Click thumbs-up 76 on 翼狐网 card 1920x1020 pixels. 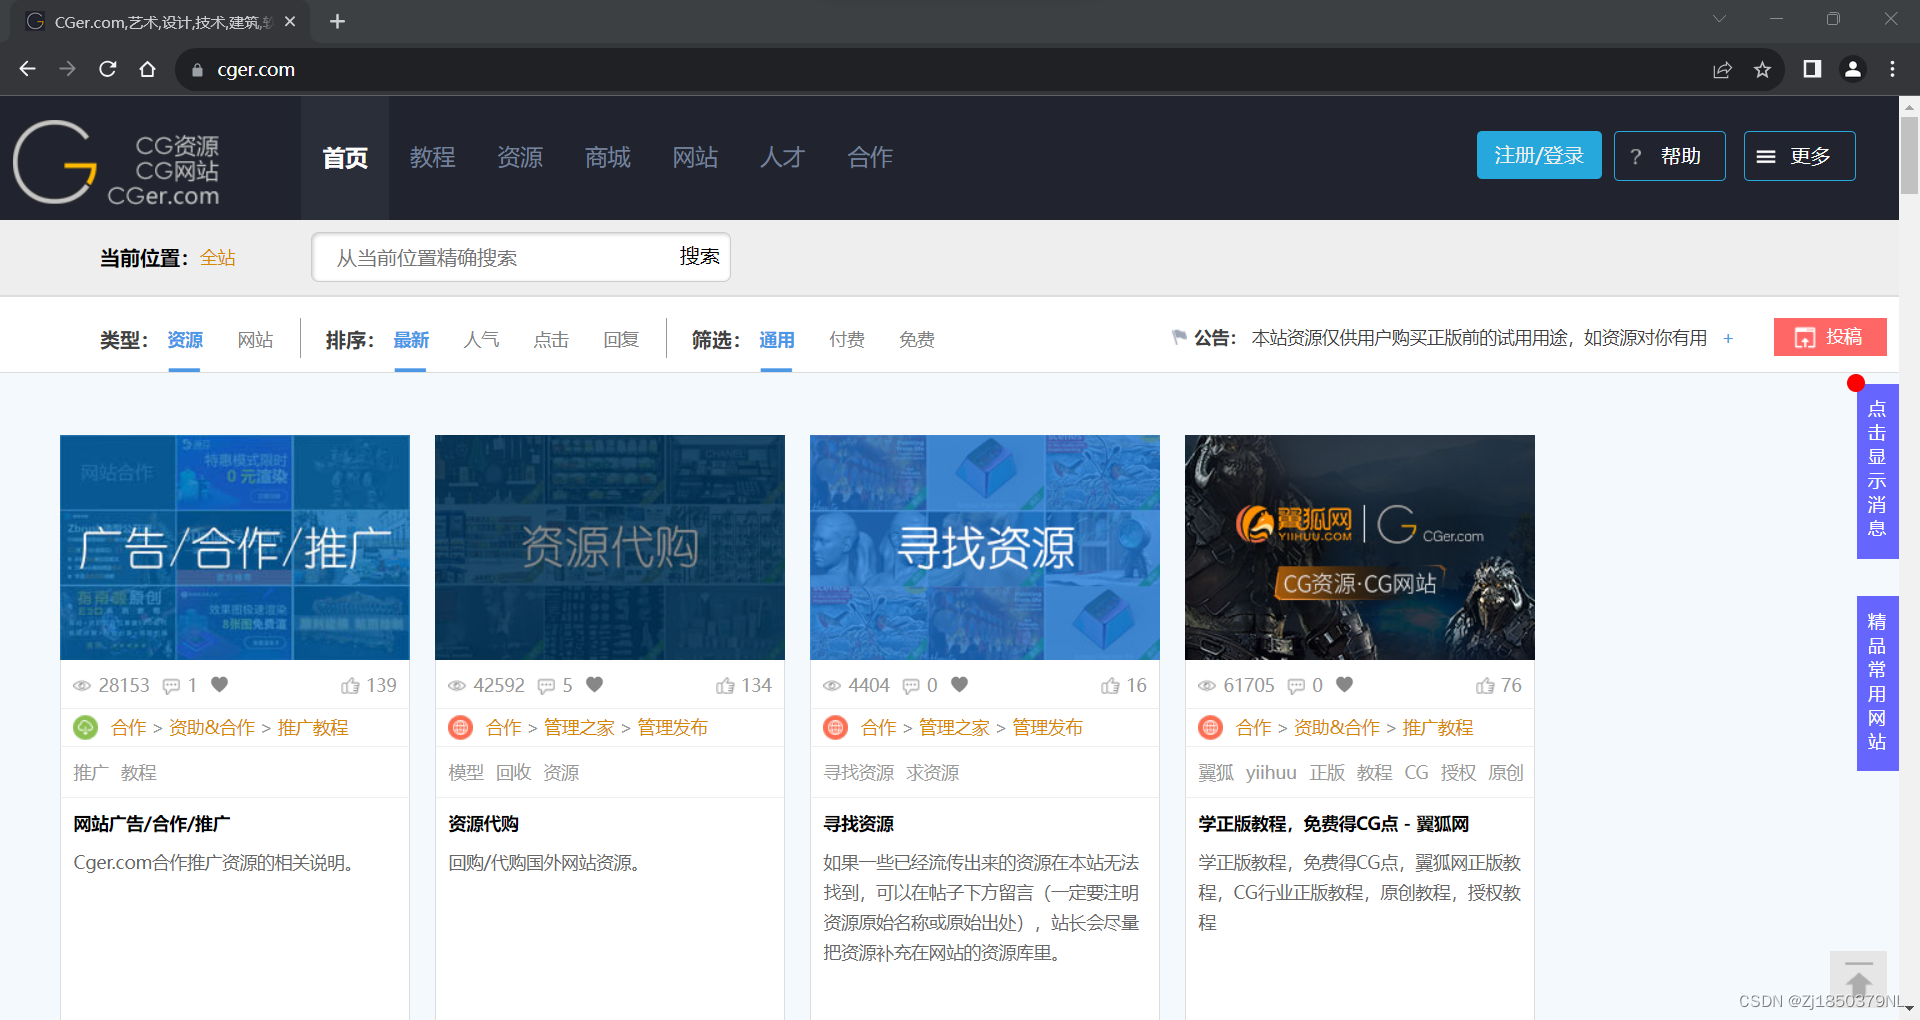1498,685
